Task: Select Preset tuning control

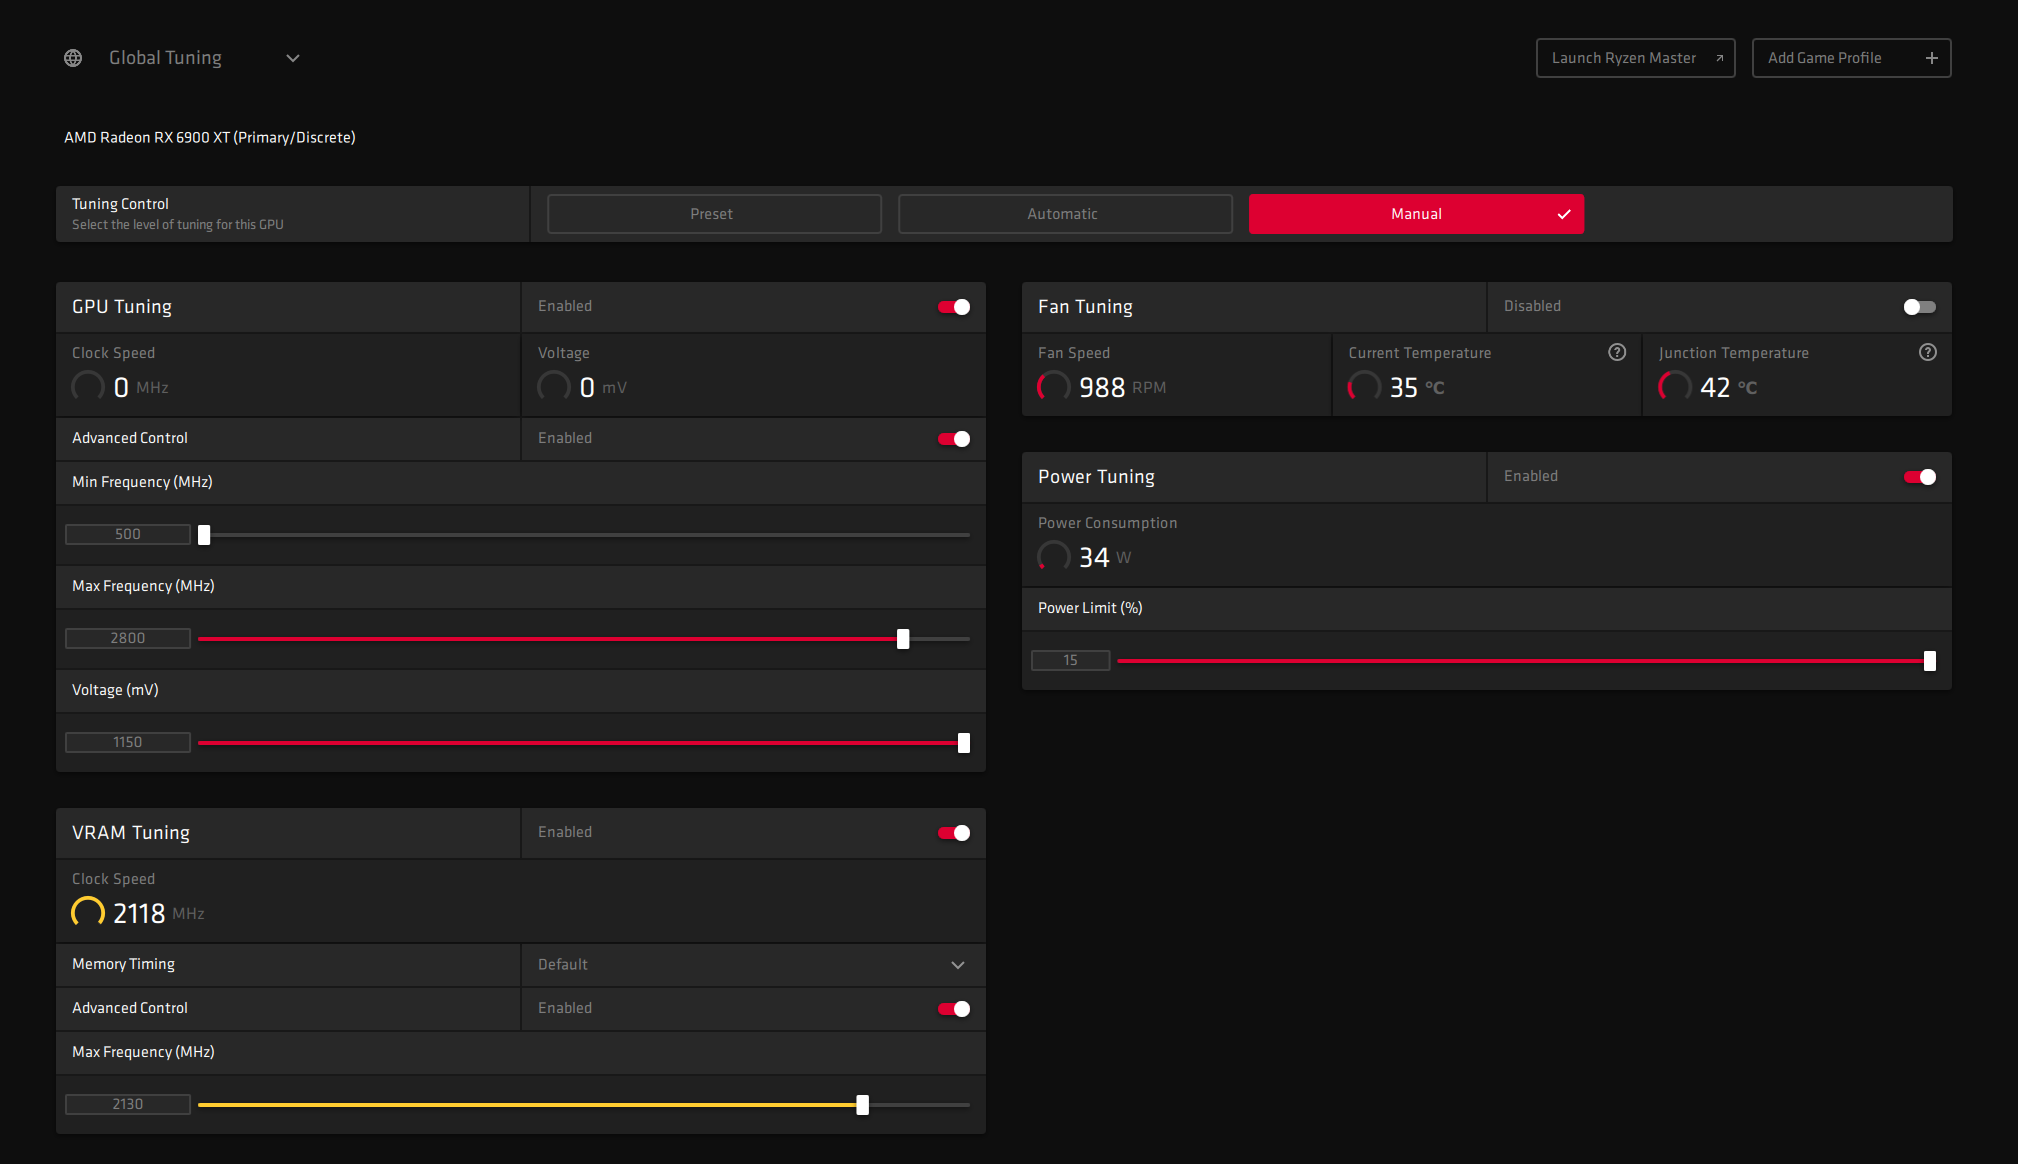Action: click(x=714, y=214)
